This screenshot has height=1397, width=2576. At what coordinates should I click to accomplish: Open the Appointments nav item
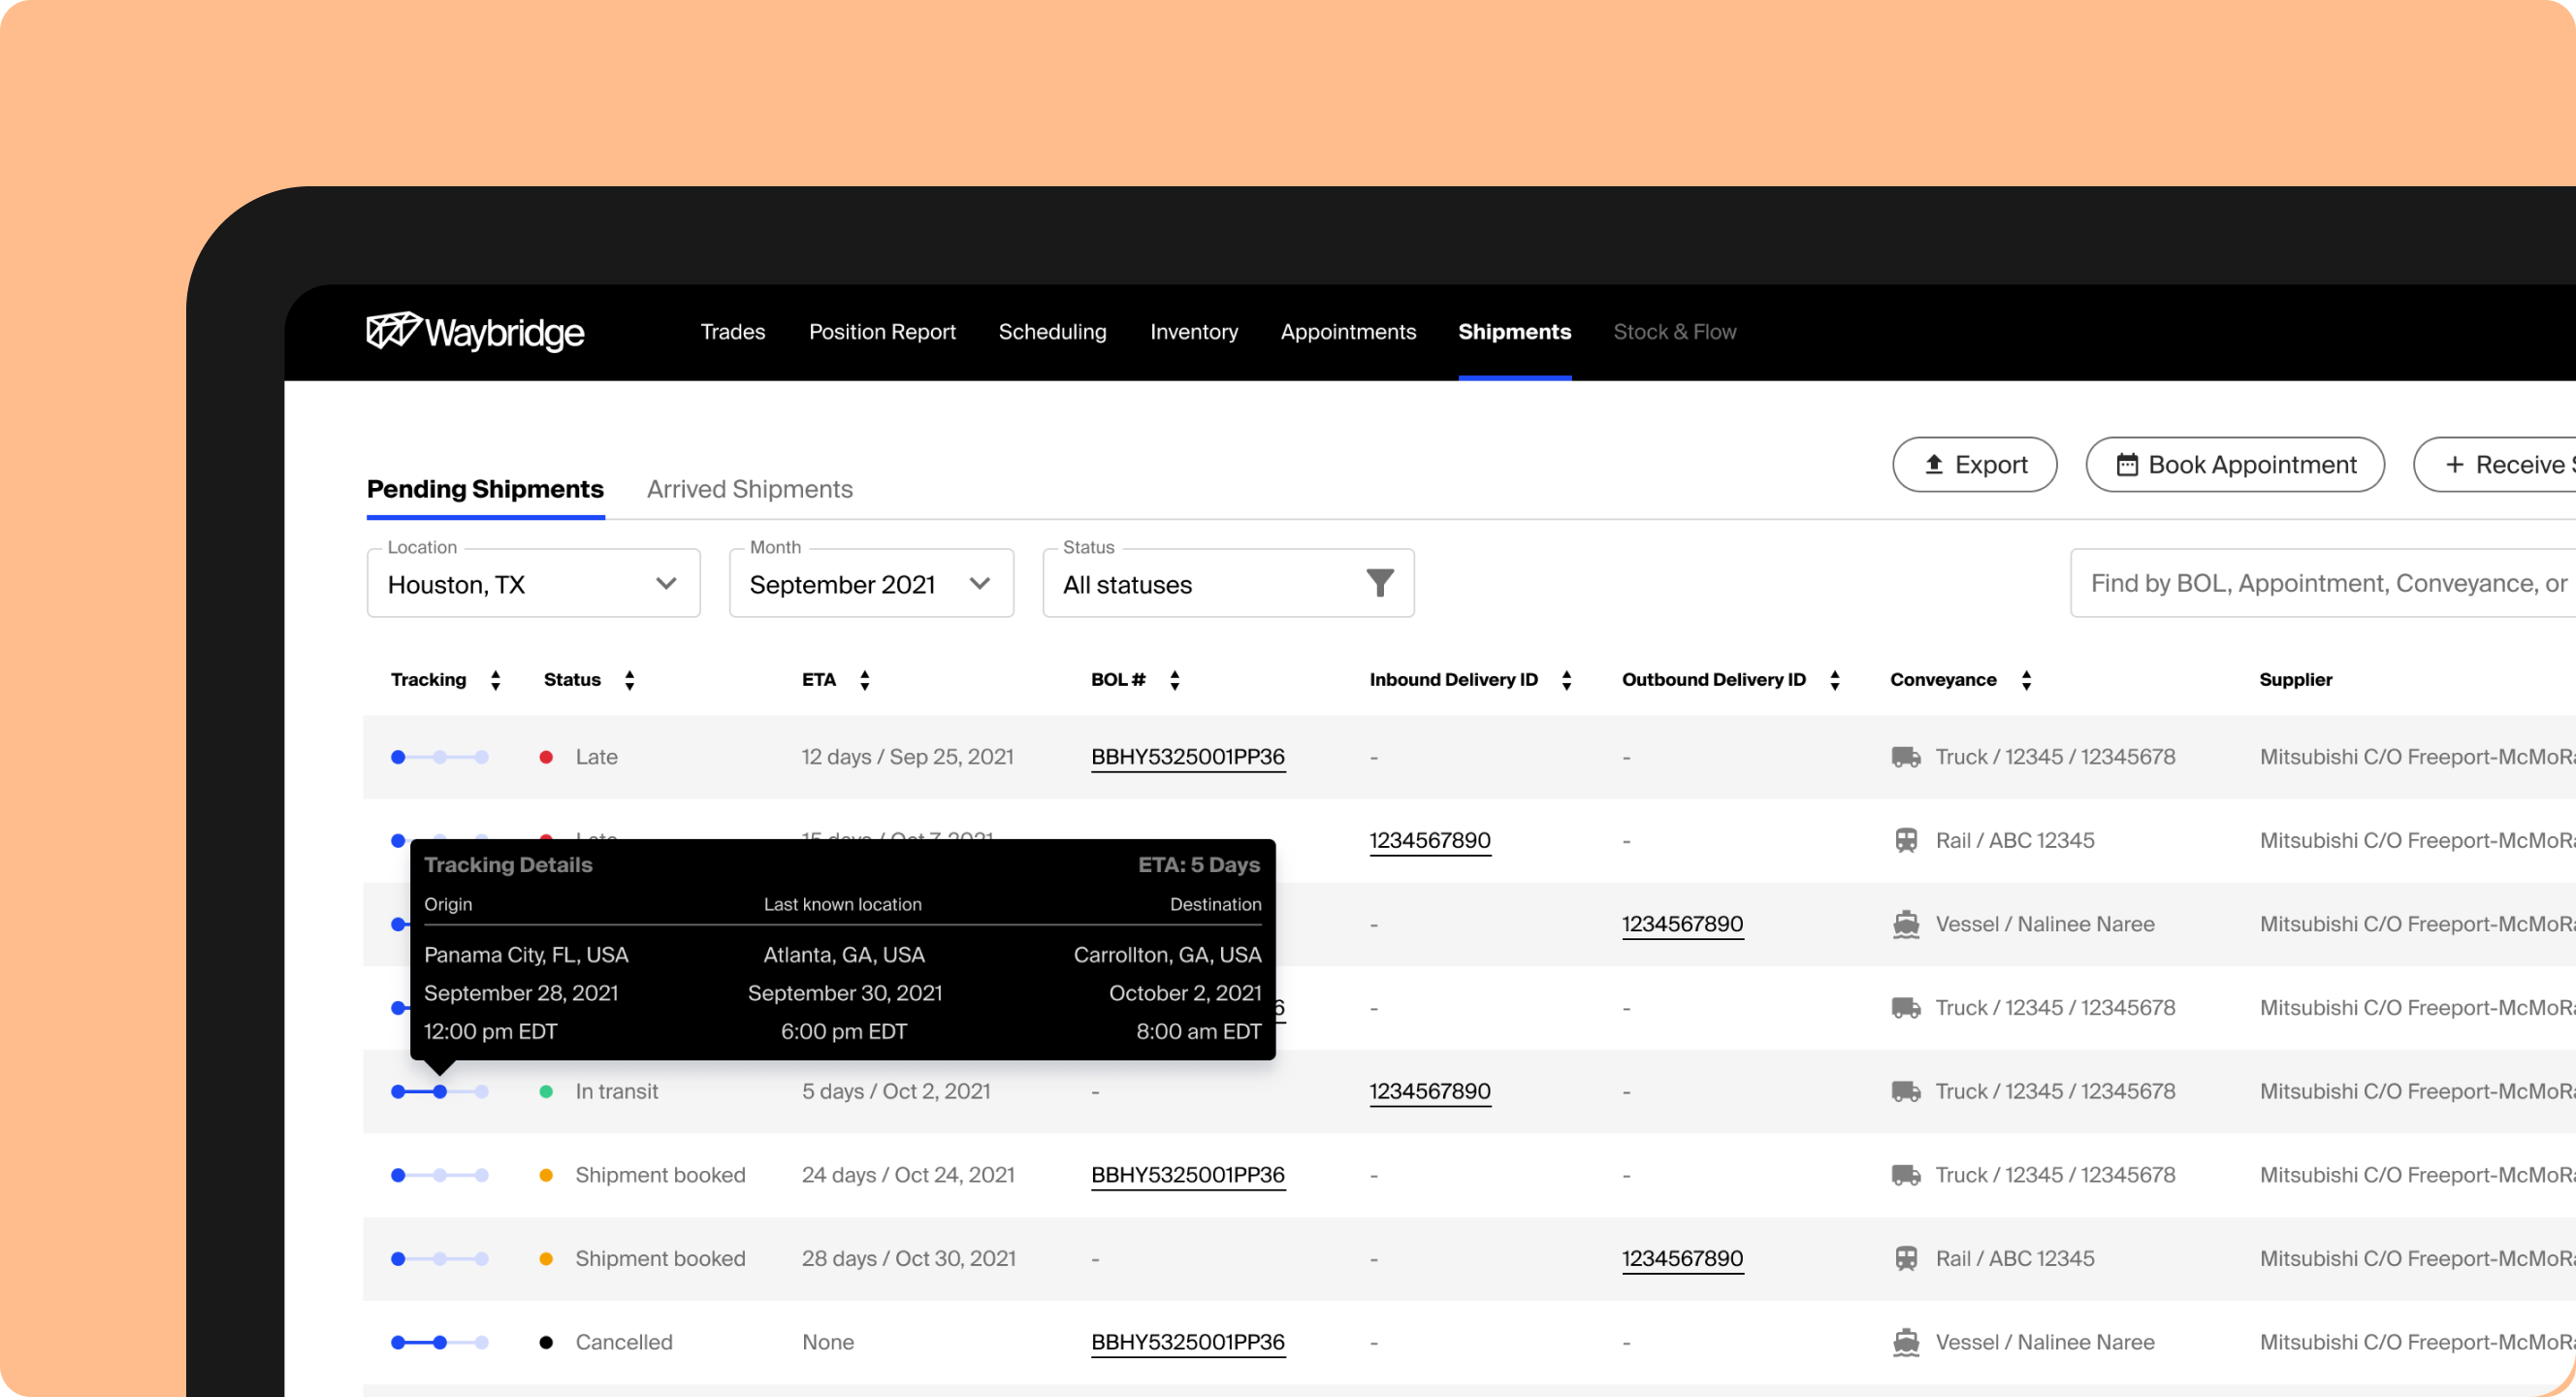pyautogui.click(x=1347, y=332)
